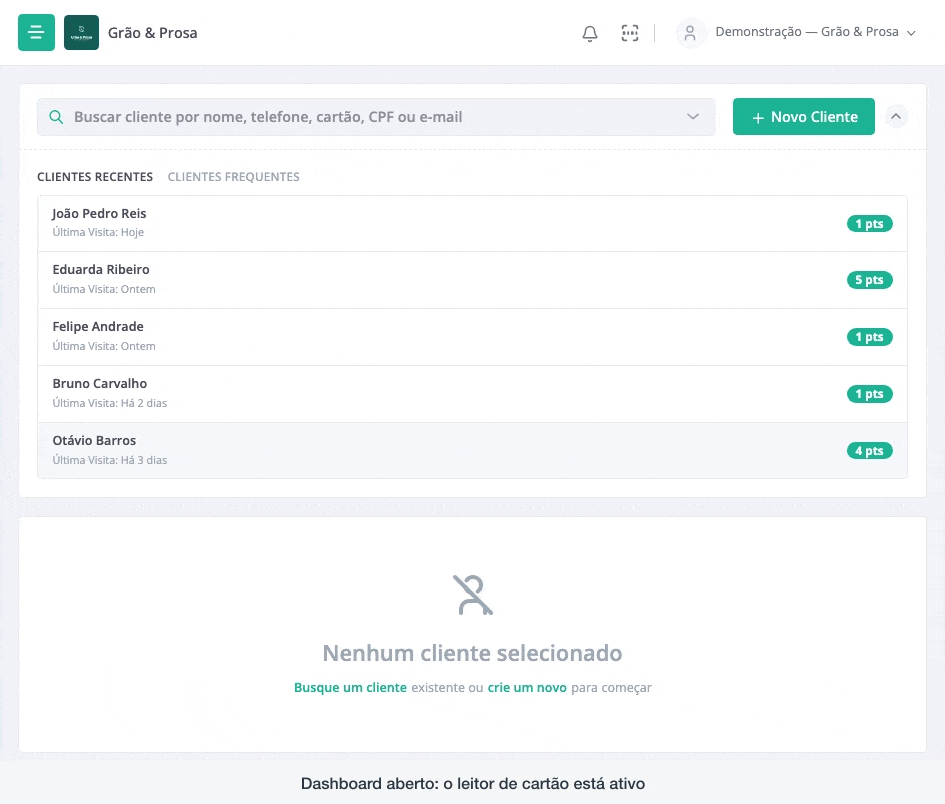Click the Última Visita: Hoje text
Viewport: 945px width, 804px height.
click(x=98, y=232)
